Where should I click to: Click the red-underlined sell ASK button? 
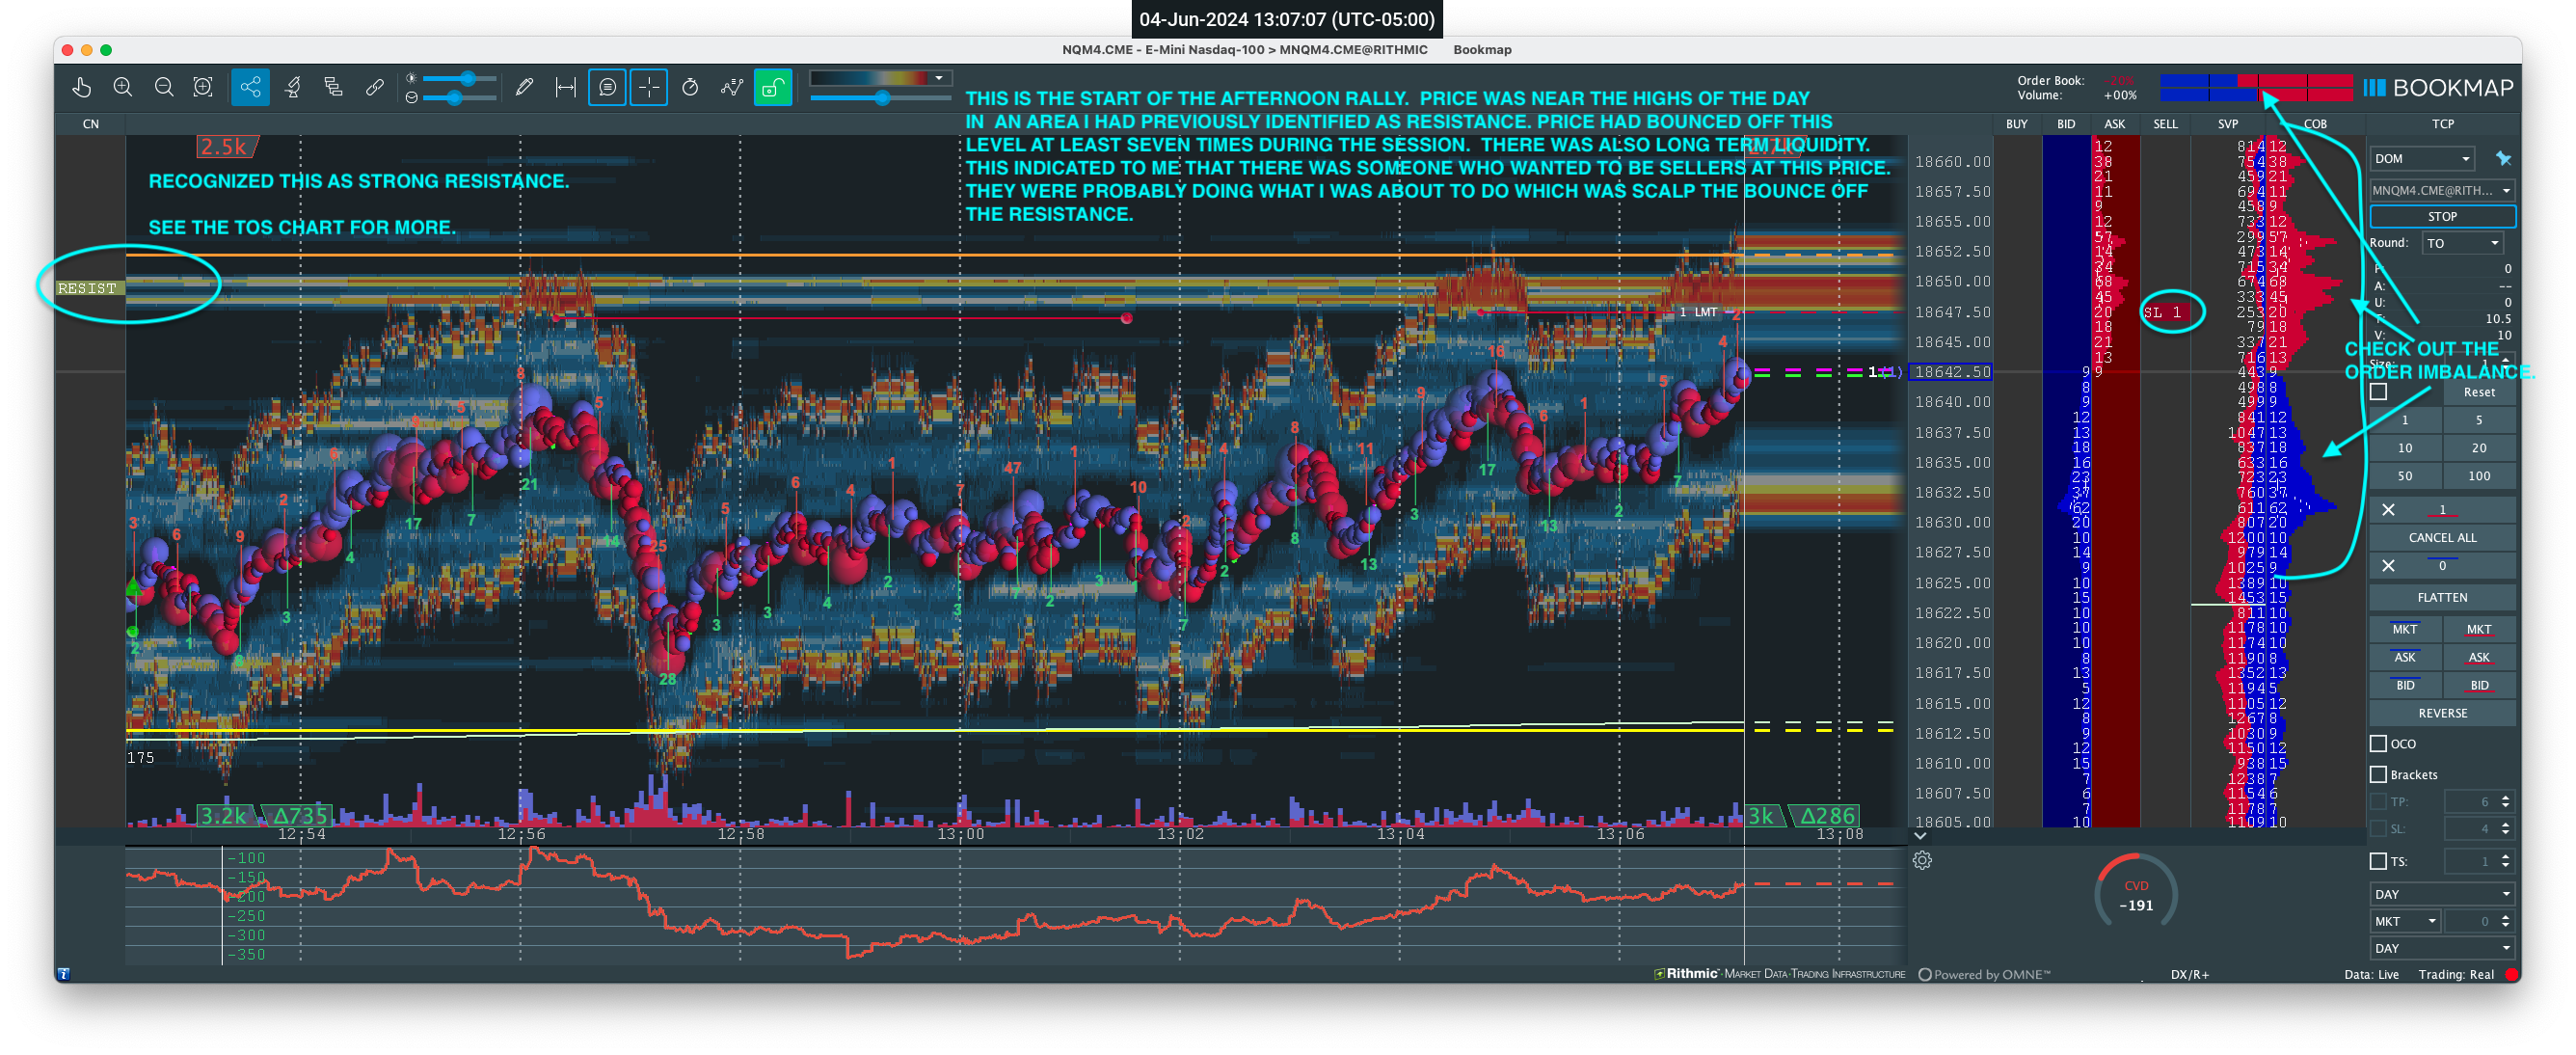(x=2479, y=658)
